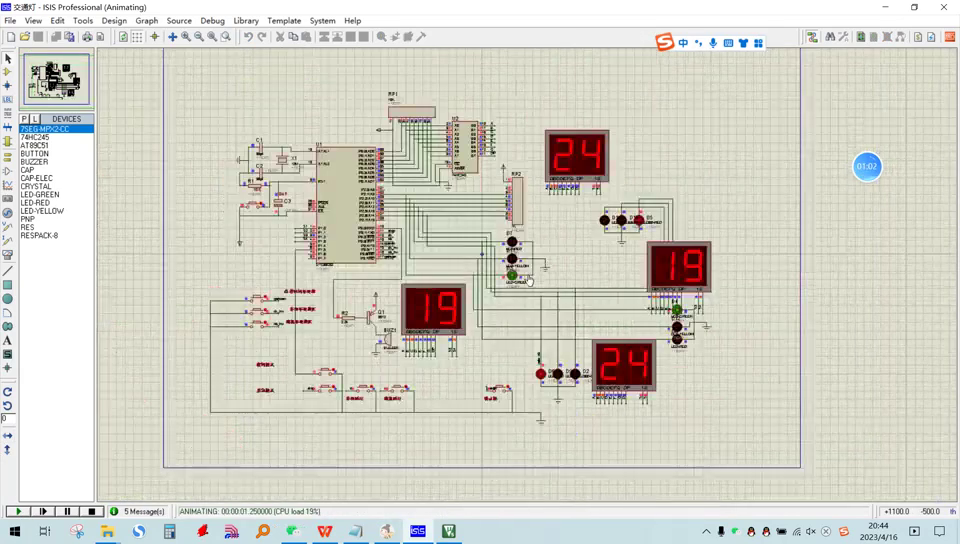Select the arrow Selection Mode tool

(8, 59)
